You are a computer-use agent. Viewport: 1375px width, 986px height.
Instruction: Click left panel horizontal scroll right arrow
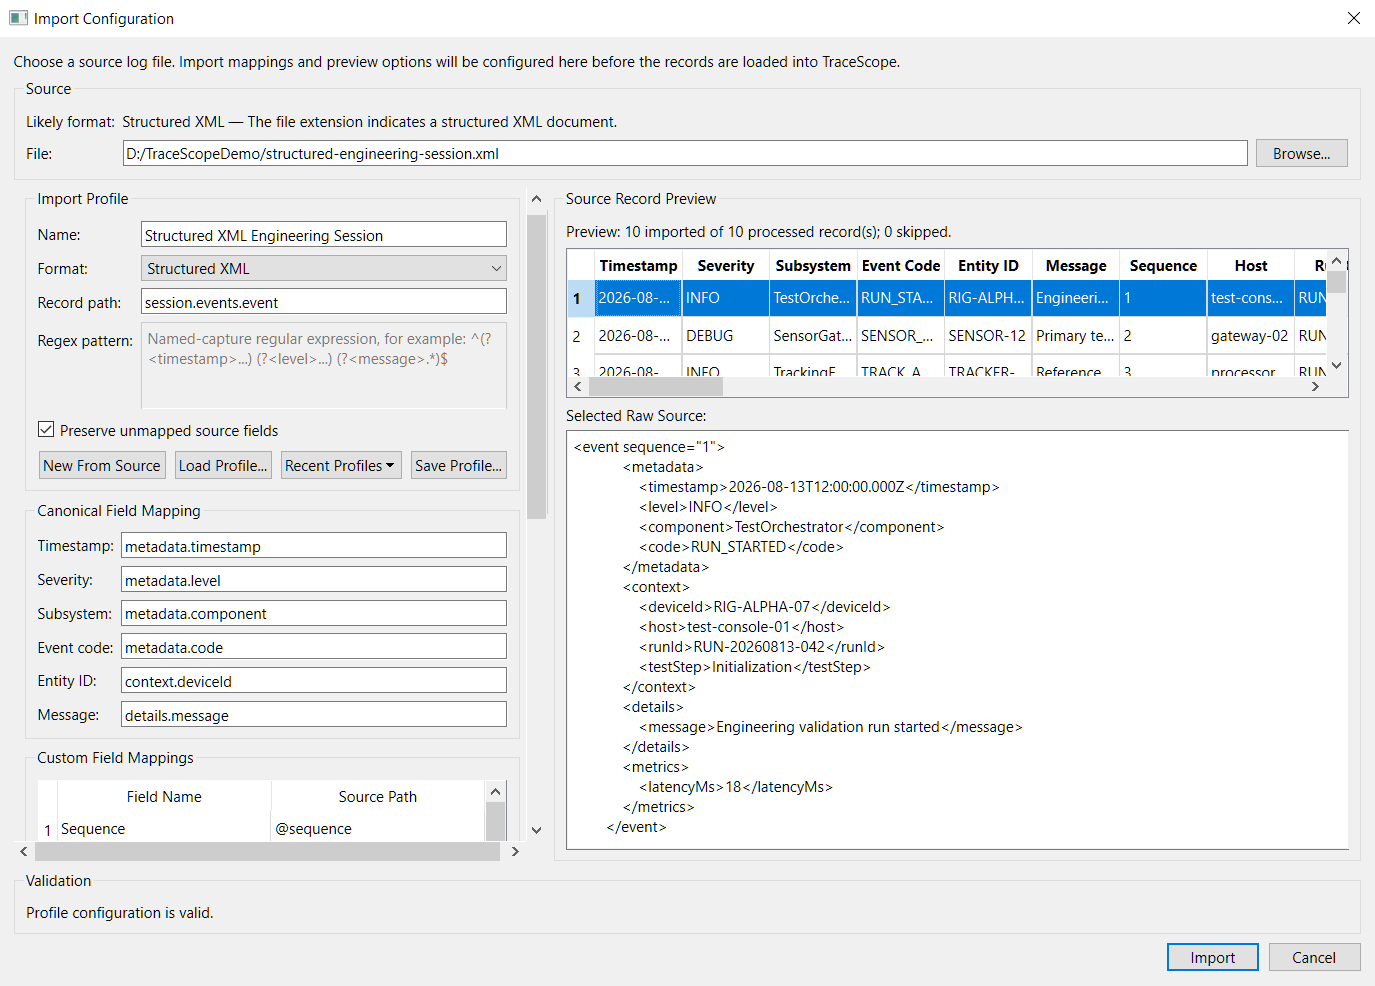coord(515,851)
